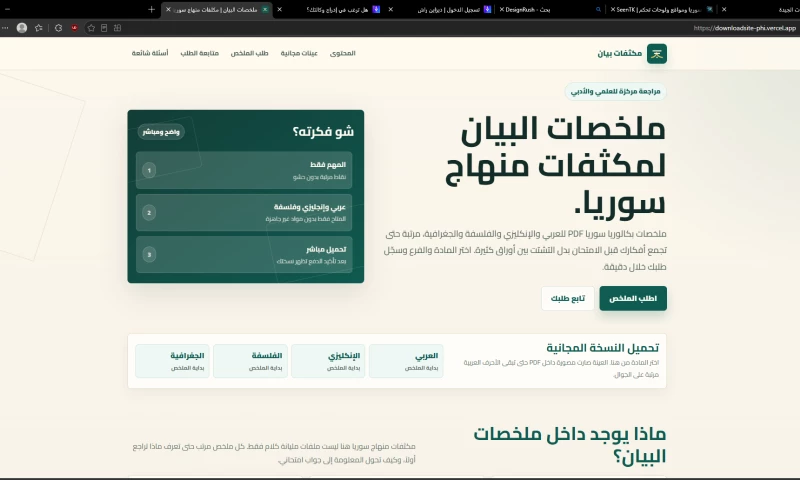Image resolution: width=800 pixels, height=480 pixels.
Task: Go to عينات مجانية navigation link
Action: (x=299, y=53)
